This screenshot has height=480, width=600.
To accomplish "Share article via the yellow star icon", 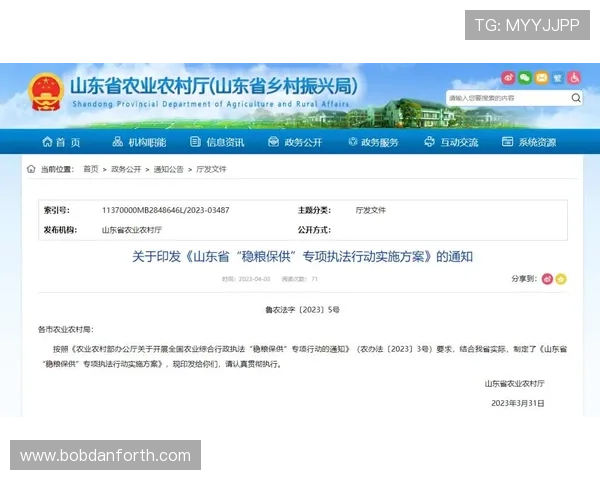I will tap(561, 279).
